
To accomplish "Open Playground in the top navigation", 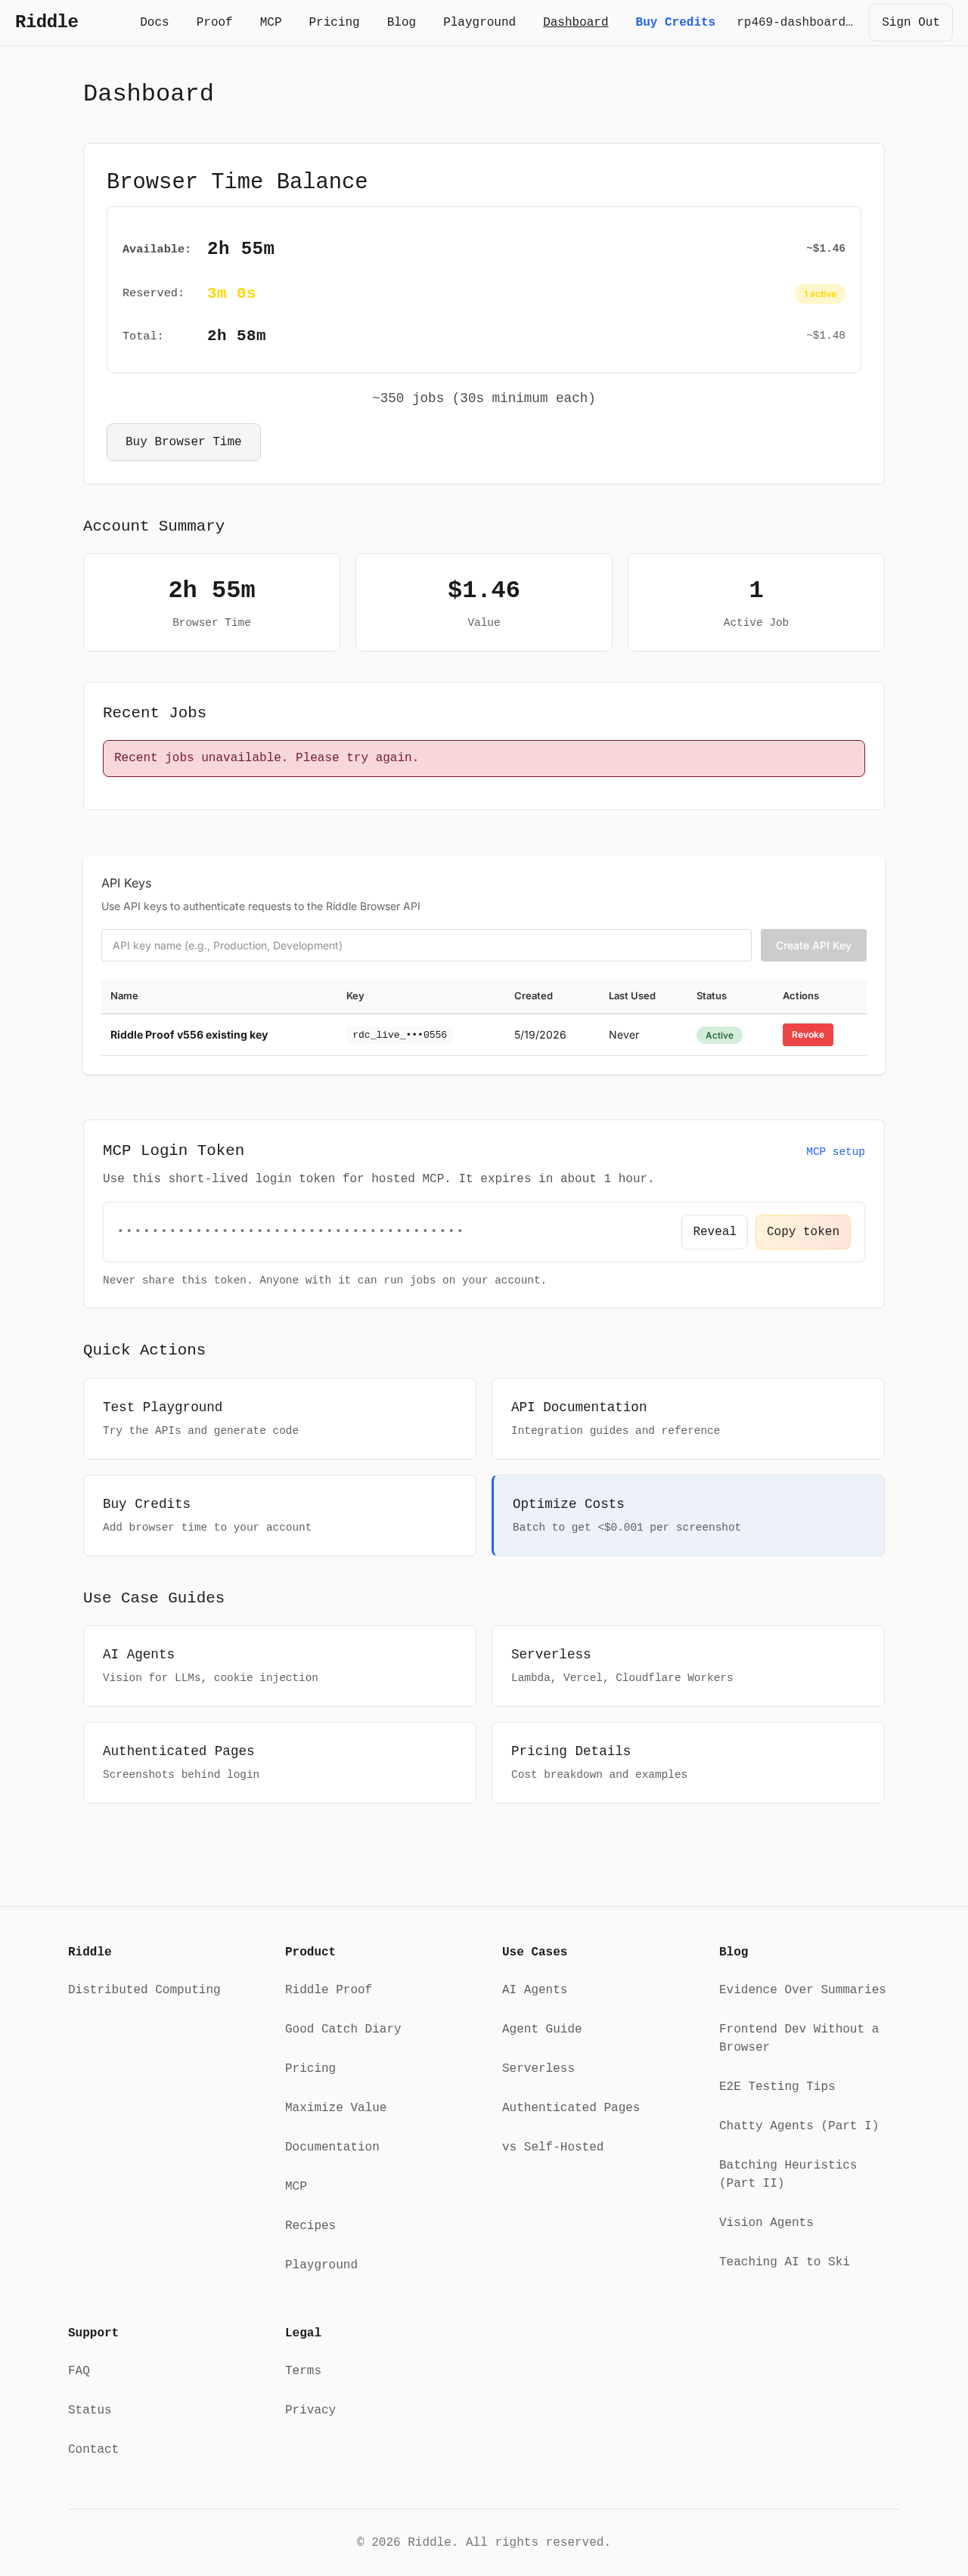I will [479, 22].
